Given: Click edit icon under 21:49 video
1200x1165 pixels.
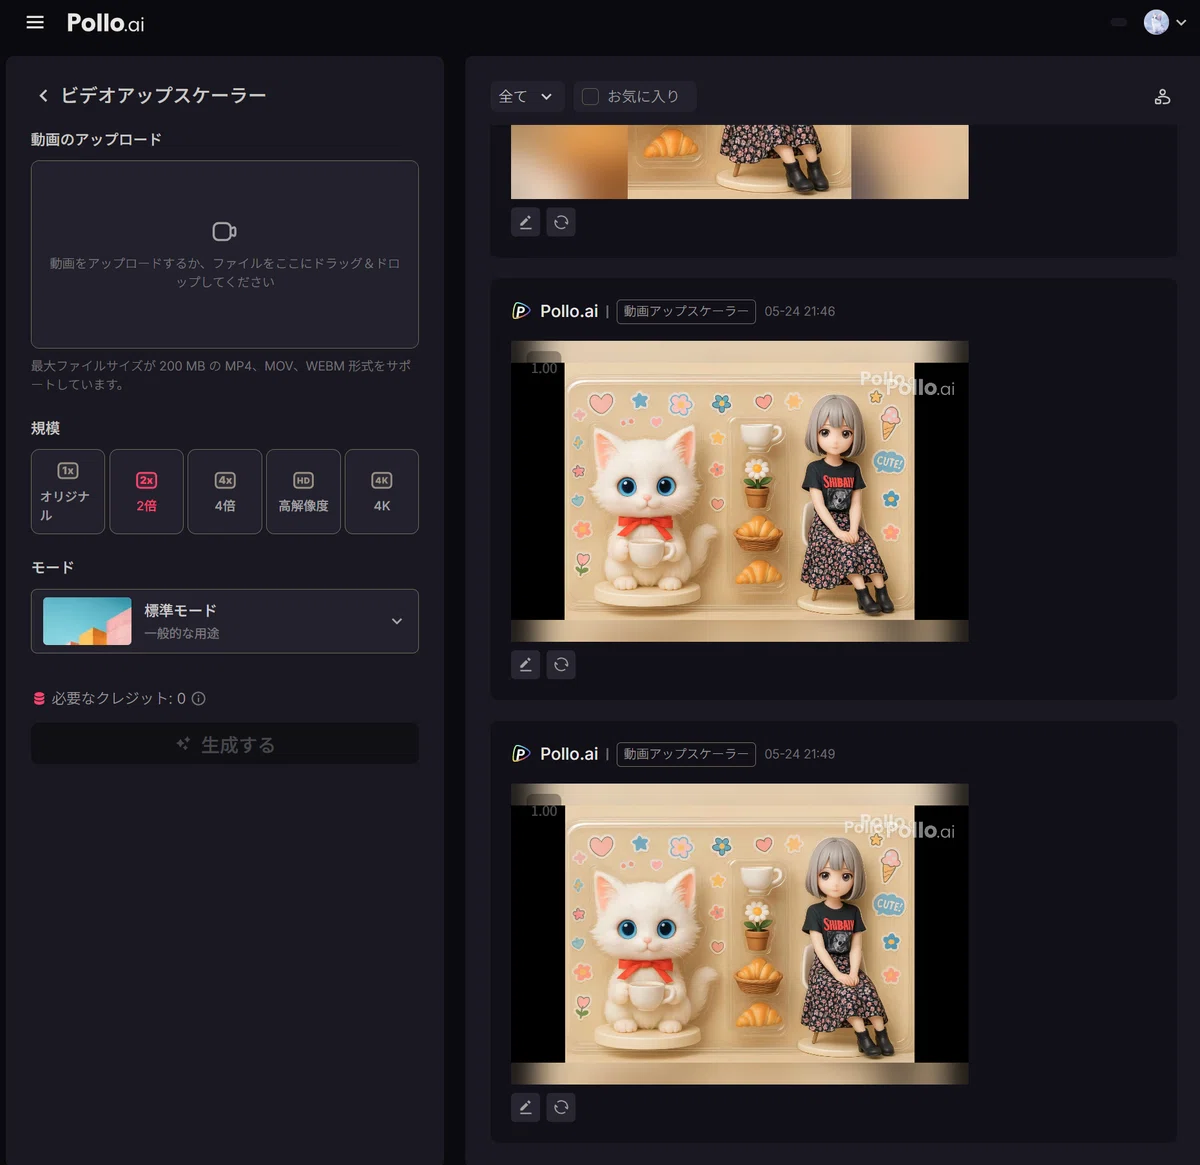Looking at the screenshot, I should click(526, 1107).
